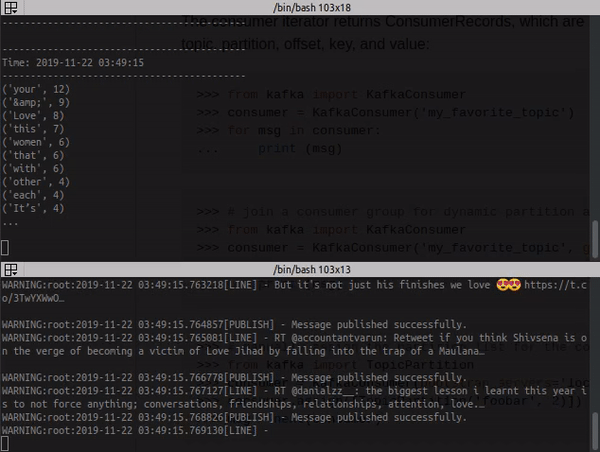The height and width of the screenshot is (452, 600).
Task: Click the ('that', 6) output row
Action: pyautogui.click(x=33, y=155)
